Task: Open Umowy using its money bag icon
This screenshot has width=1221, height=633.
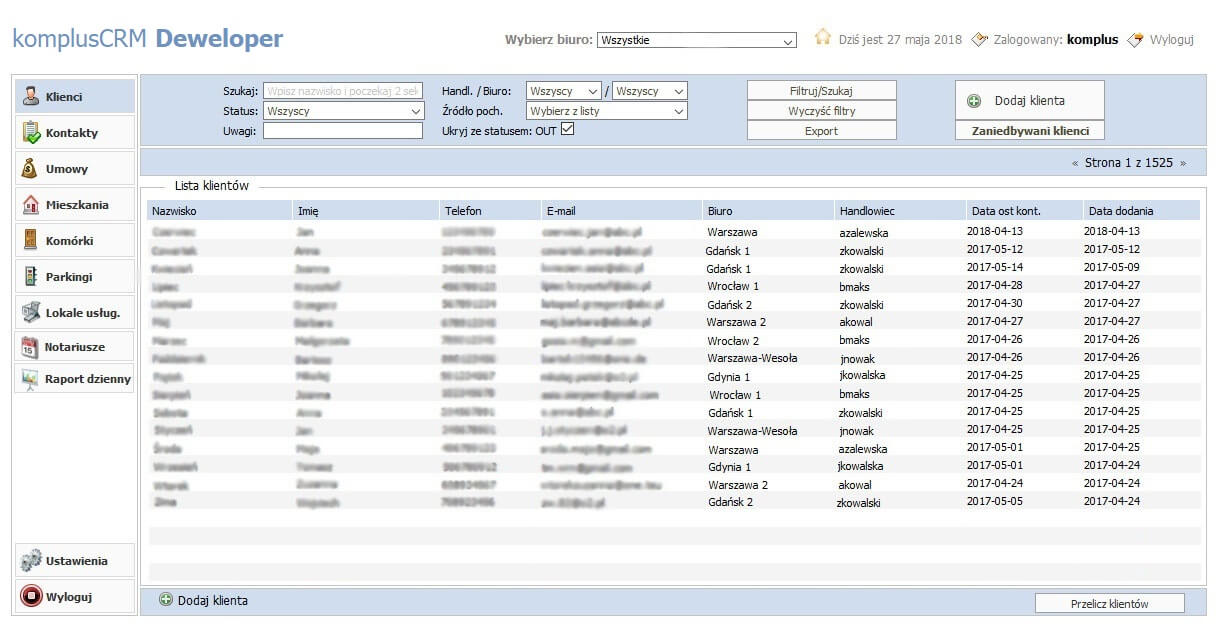Action: 31,169
